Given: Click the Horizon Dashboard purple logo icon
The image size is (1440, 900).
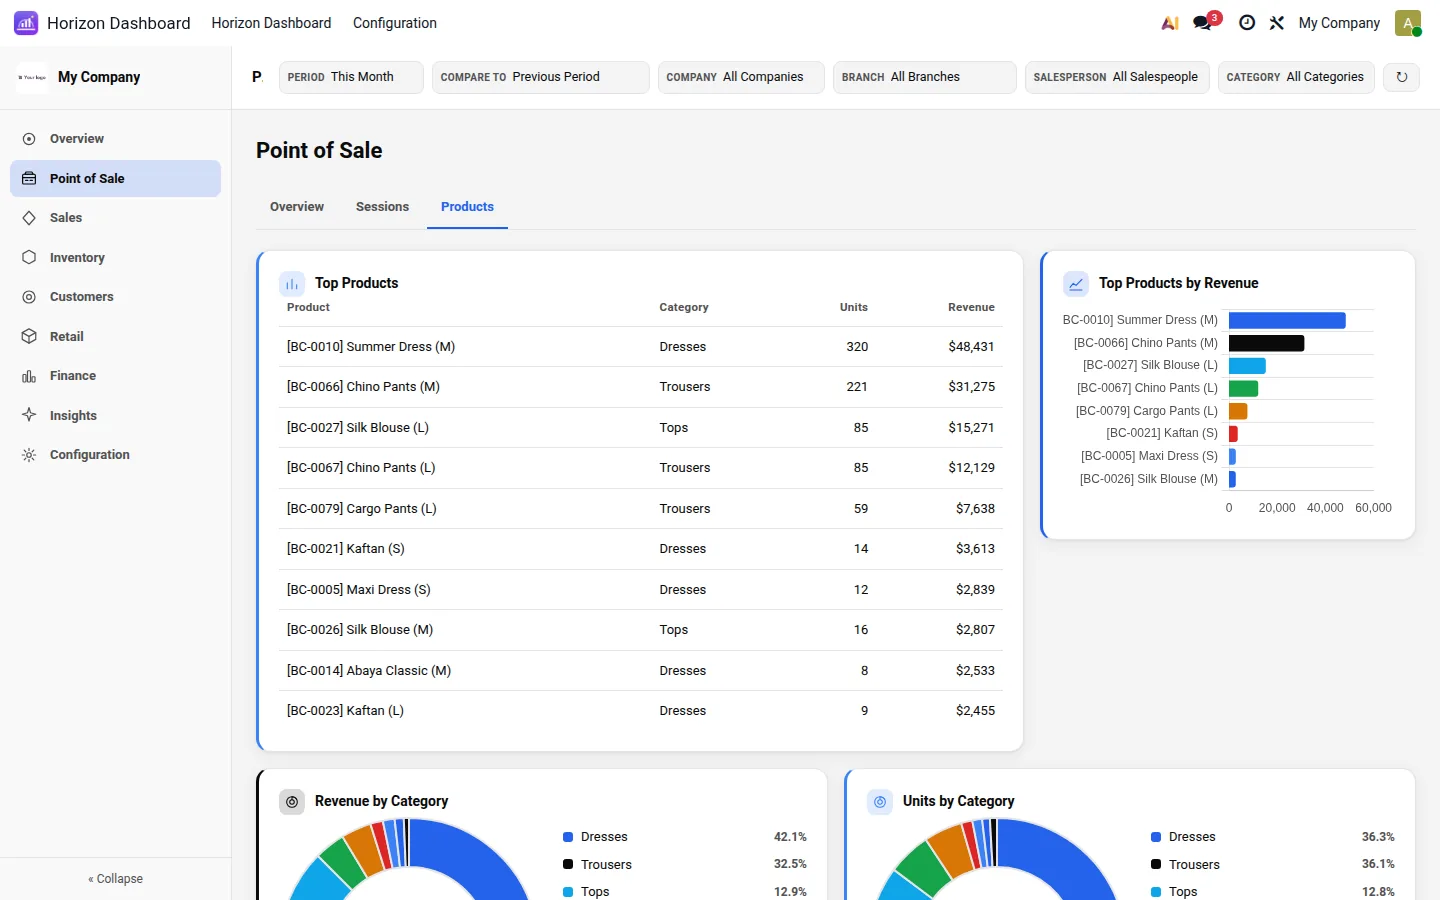Looking at the screenshot, I should (x=26, y=23).
